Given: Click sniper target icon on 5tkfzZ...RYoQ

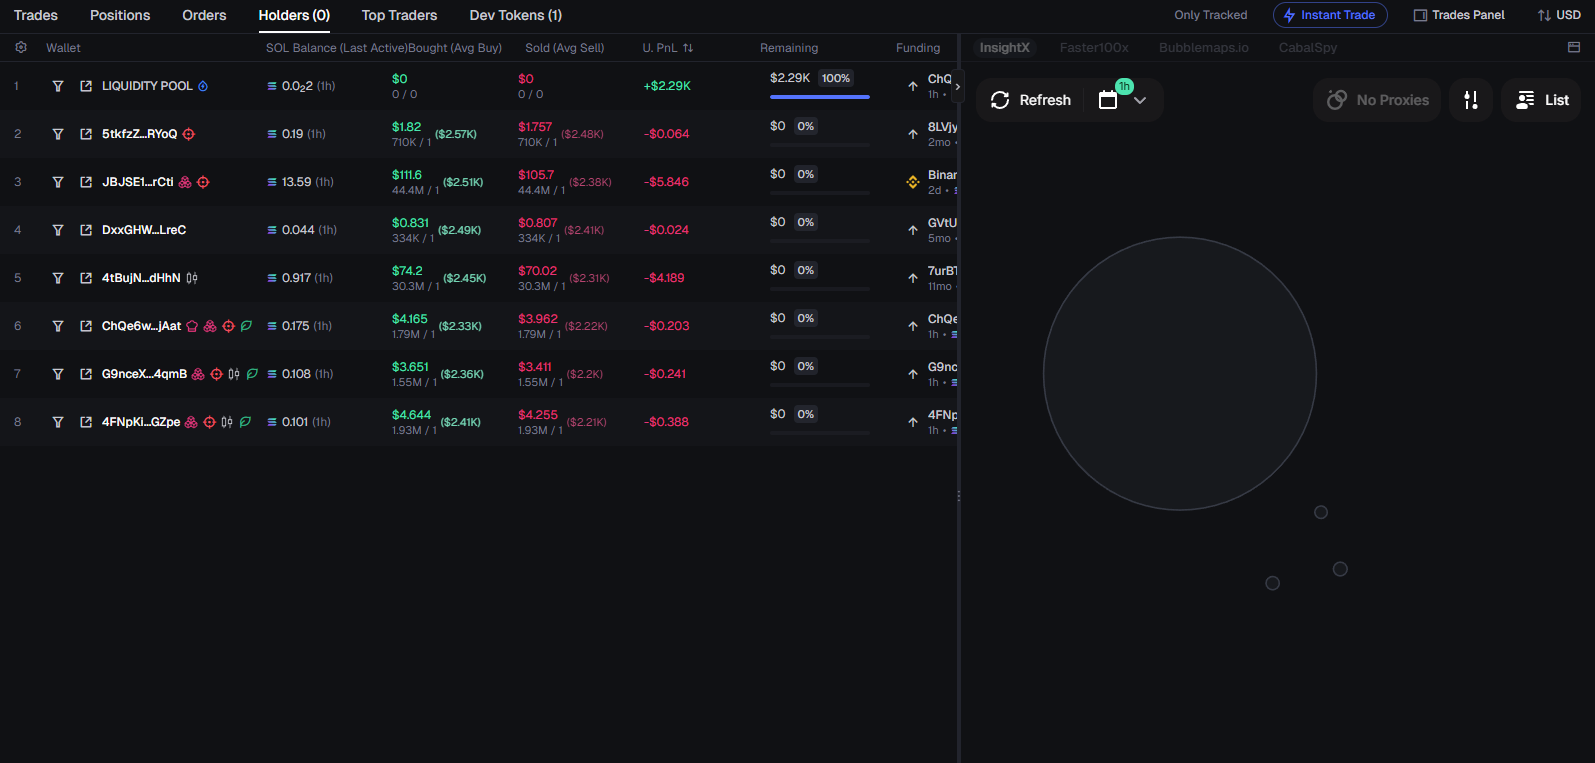Looking at the screenshot, I should (189, 134).
